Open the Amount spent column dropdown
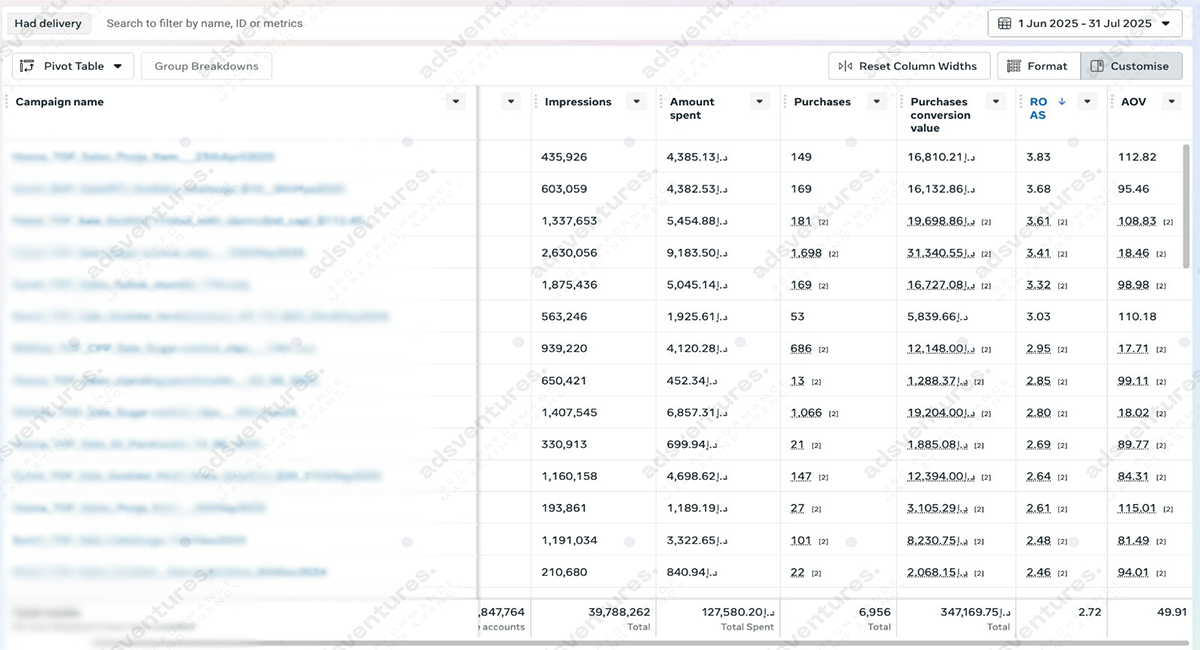Viewport: 1200px width, 650px height. (760, 102)
